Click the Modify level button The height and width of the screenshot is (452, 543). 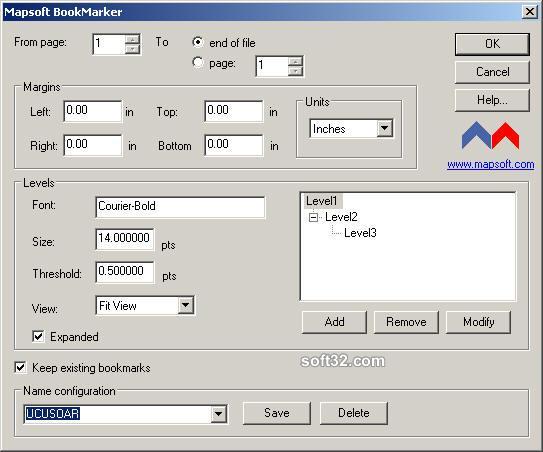[x=478, y=322]
